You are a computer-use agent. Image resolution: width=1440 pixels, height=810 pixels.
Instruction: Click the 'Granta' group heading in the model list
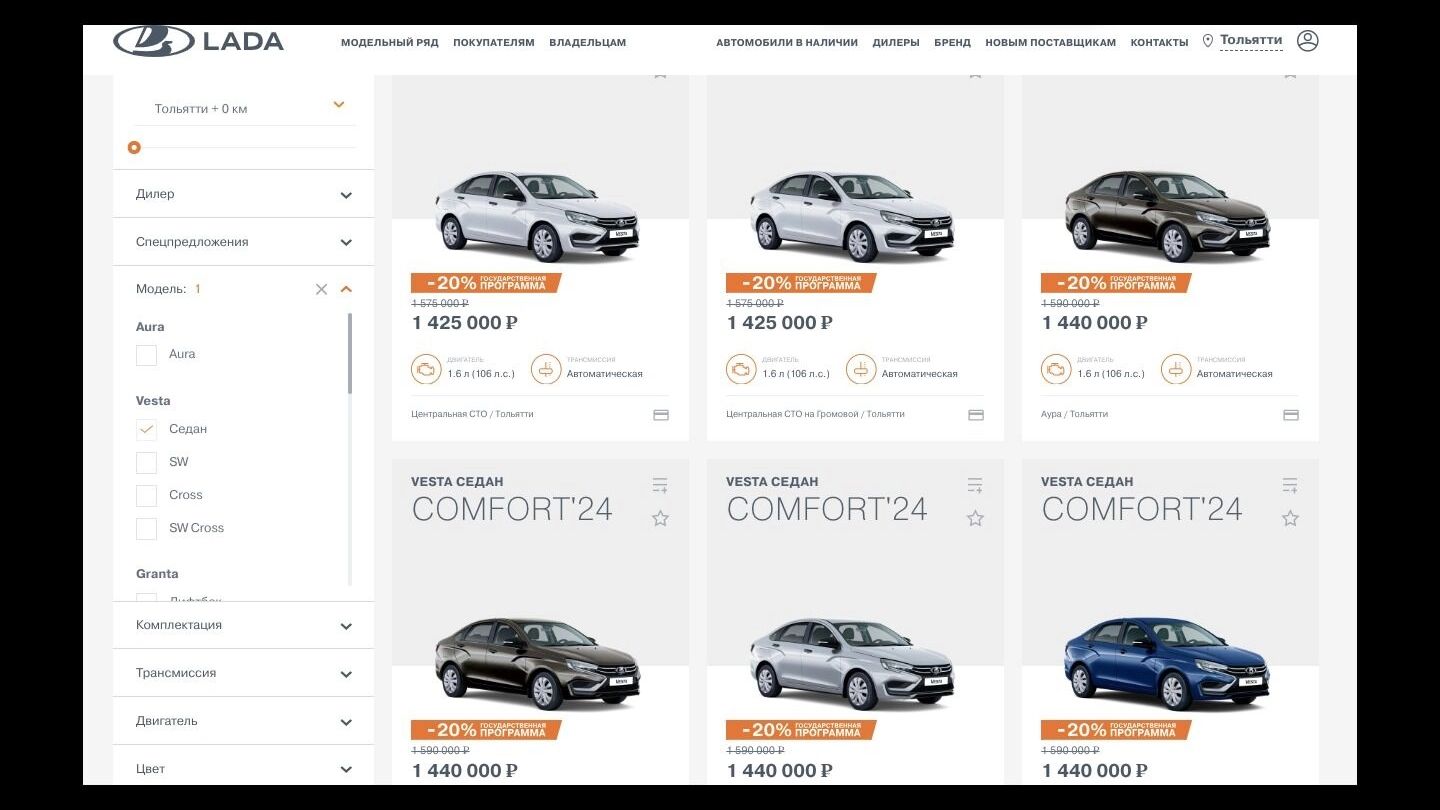pos(157,574)
